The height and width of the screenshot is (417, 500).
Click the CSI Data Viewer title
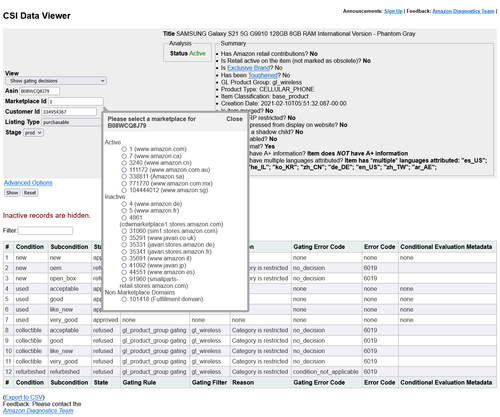click(37, 16)
